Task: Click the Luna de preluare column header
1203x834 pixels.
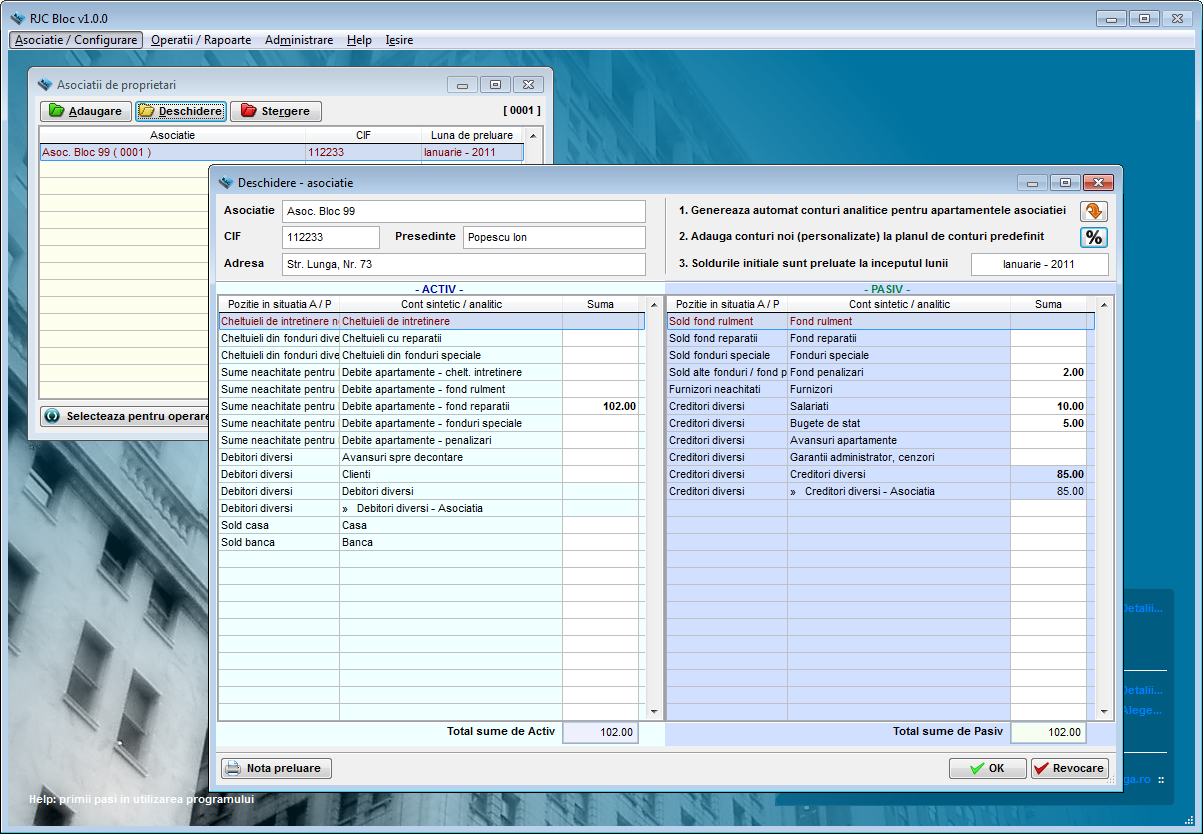Action: point(472,135)
